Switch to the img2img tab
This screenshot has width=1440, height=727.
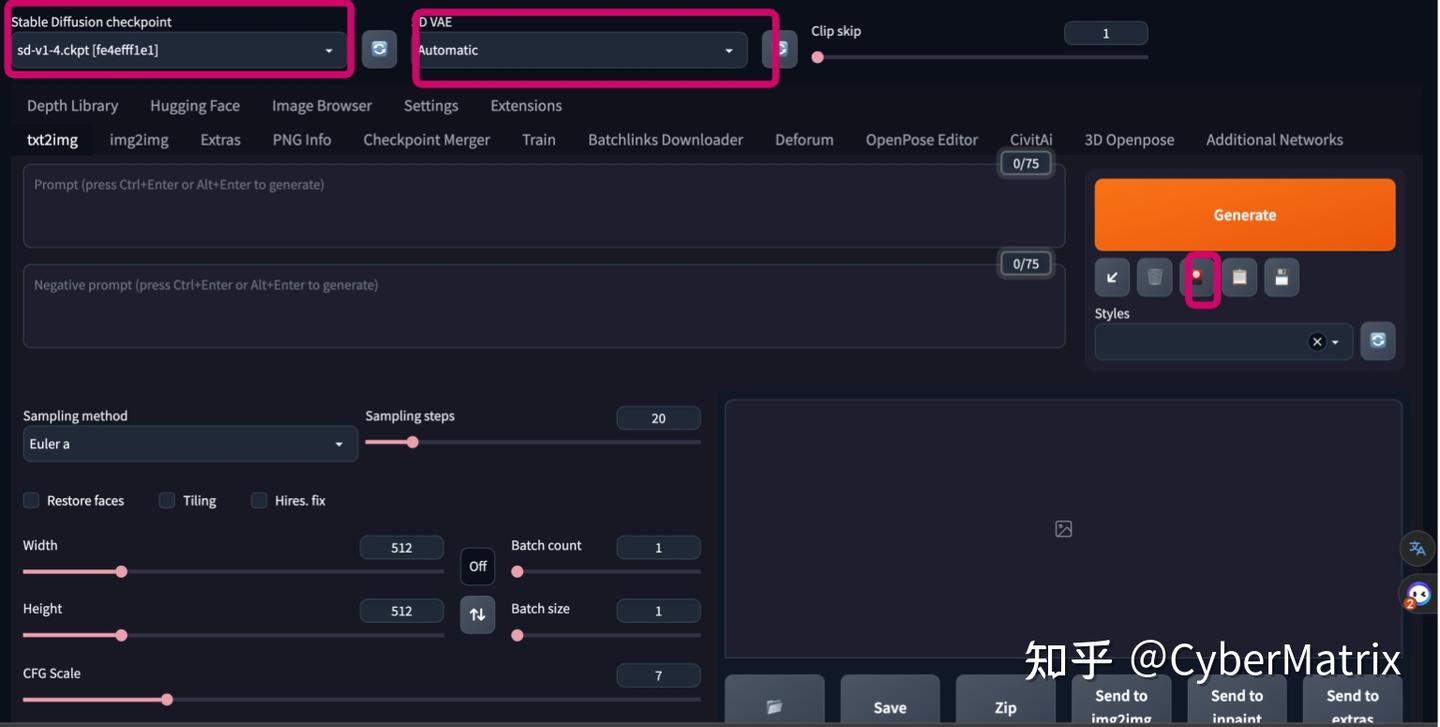click(x=139, y=139)
